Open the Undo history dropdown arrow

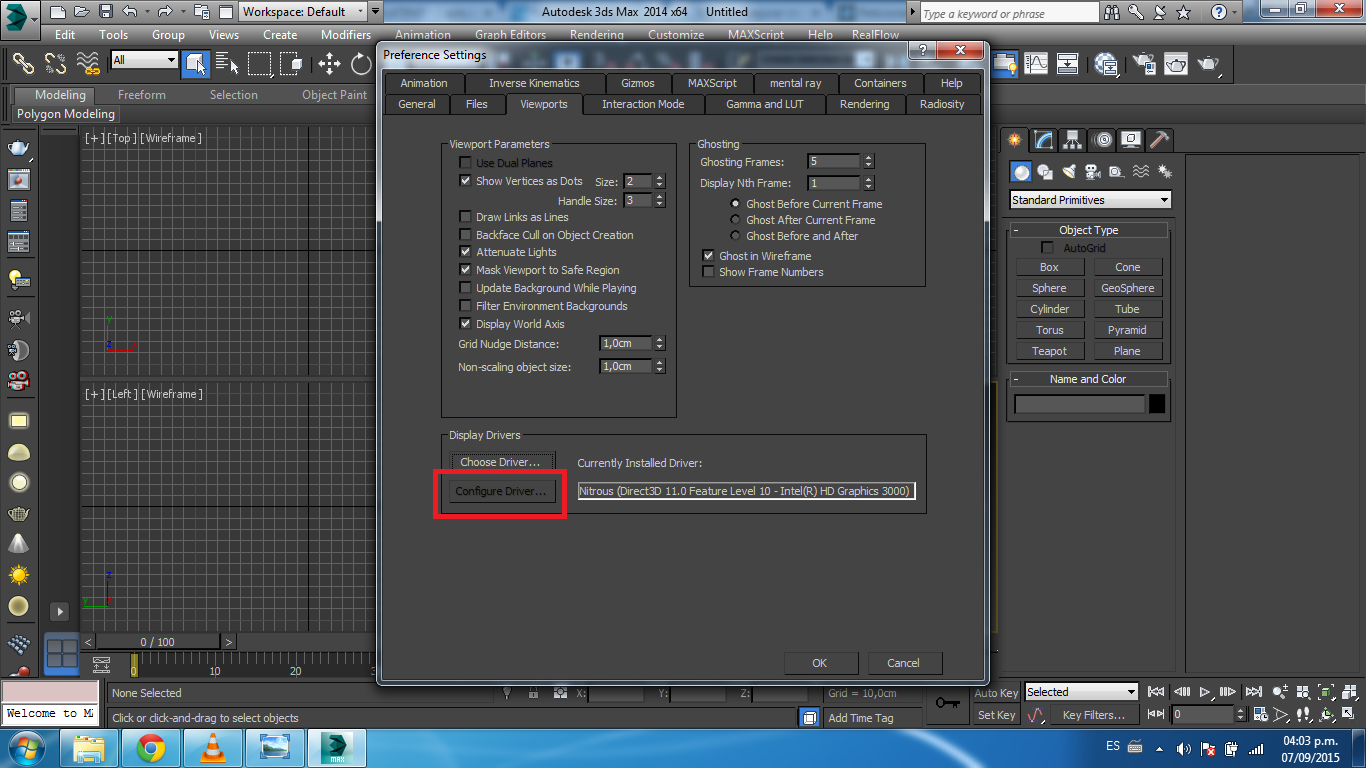point(145,12)
